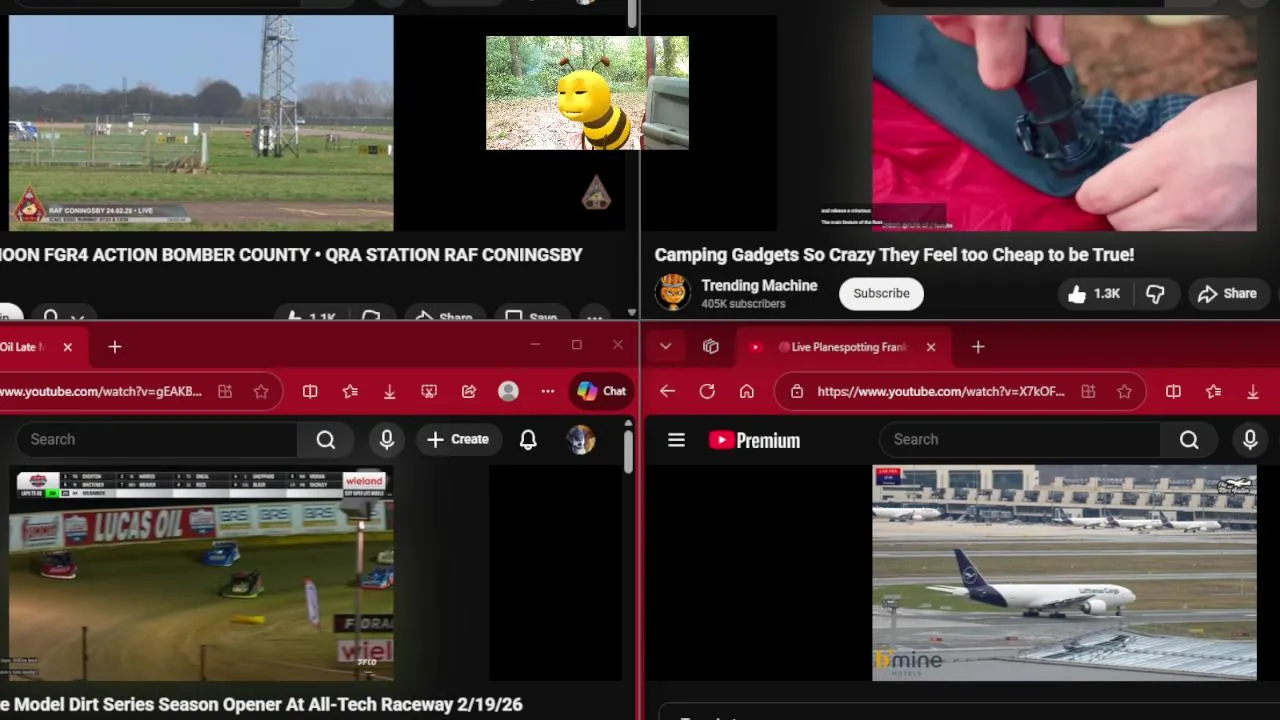Open downloads in Planespotting window
This screenshot has width=1280, height=720.
(1253, 392)
